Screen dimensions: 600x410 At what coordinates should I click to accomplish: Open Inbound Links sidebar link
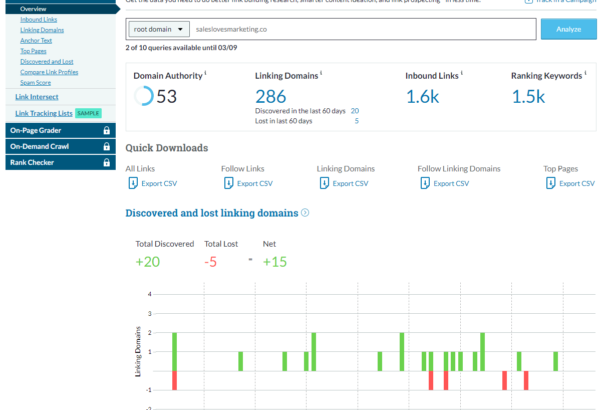(x=39, y=20)
